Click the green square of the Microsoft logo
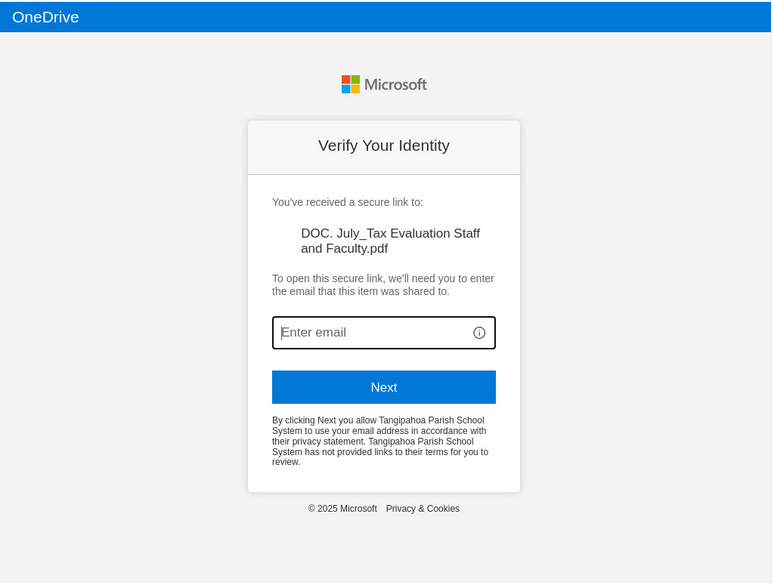The width and height of the screenshot is (773, 583). 355,79
